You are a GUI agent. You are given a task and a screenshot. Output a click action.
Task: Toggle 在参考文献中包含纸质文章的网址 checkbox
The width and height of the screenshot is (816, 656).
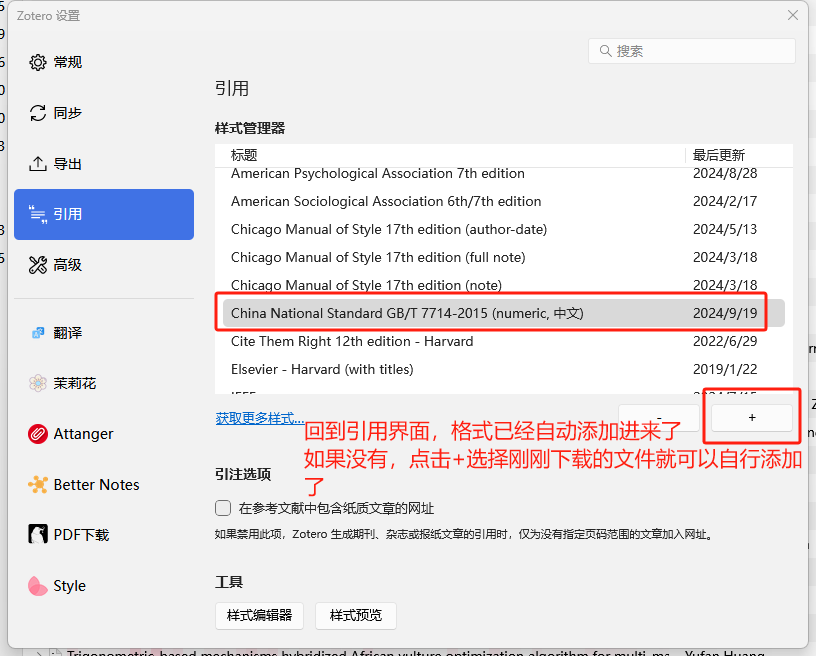click(x=223, y=508)
